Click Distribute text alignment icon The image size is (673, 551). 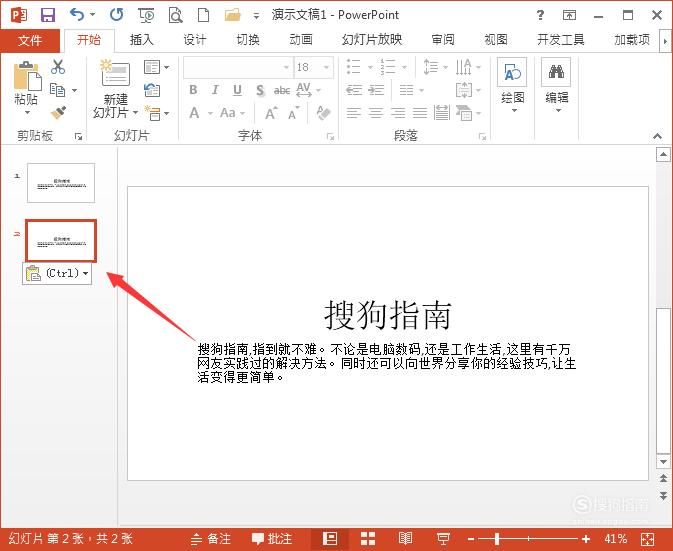coord(442,113)
